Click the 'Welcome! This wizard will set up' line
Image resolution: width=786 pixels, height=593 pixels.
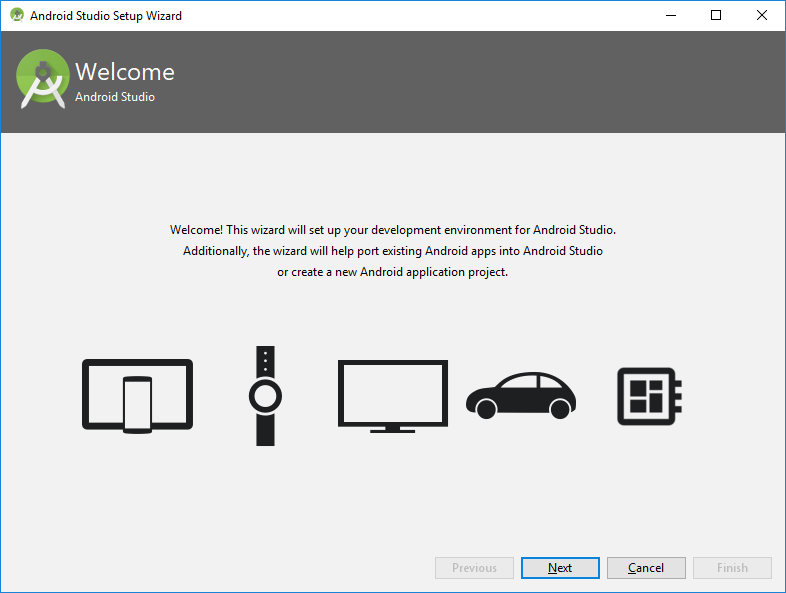coord(400,230)
